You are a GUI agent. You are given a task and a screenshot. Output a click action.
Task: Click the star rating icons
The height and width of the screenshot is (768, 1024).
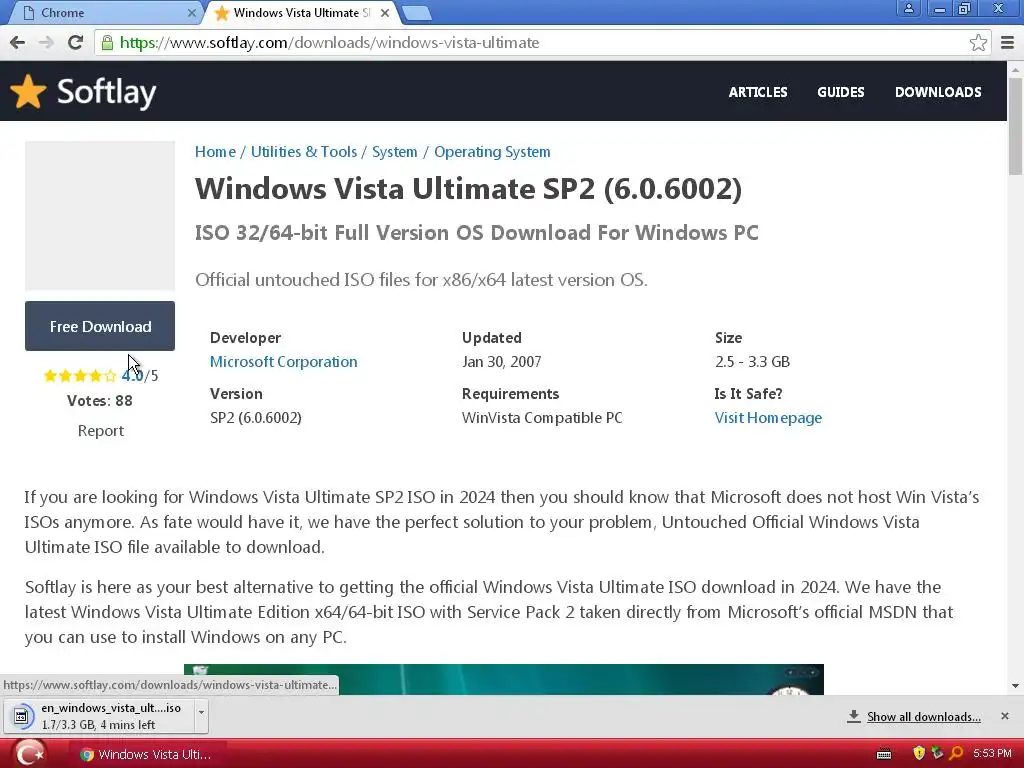click(x=80, y=376)
